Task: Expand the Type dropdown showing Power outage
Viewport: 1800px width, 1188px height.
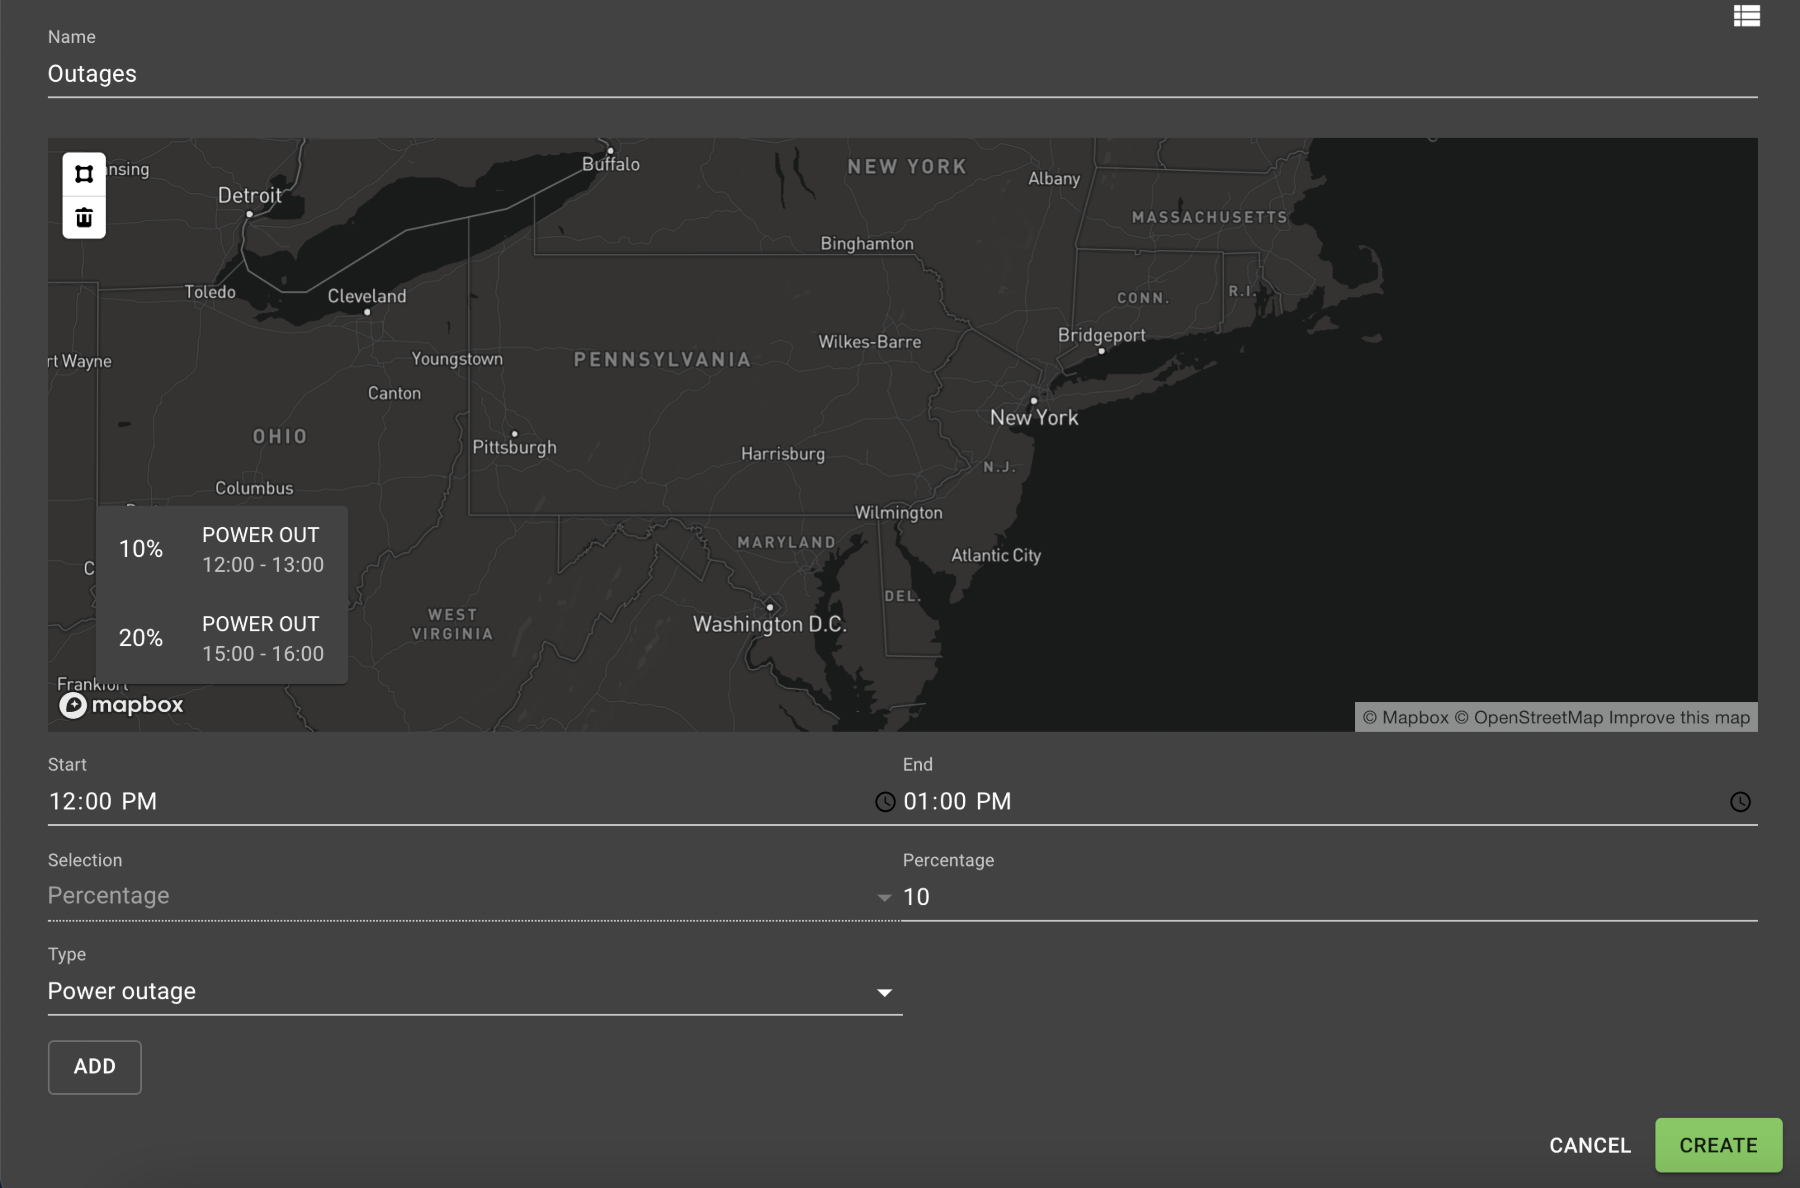Action: (x=400, y=991)
